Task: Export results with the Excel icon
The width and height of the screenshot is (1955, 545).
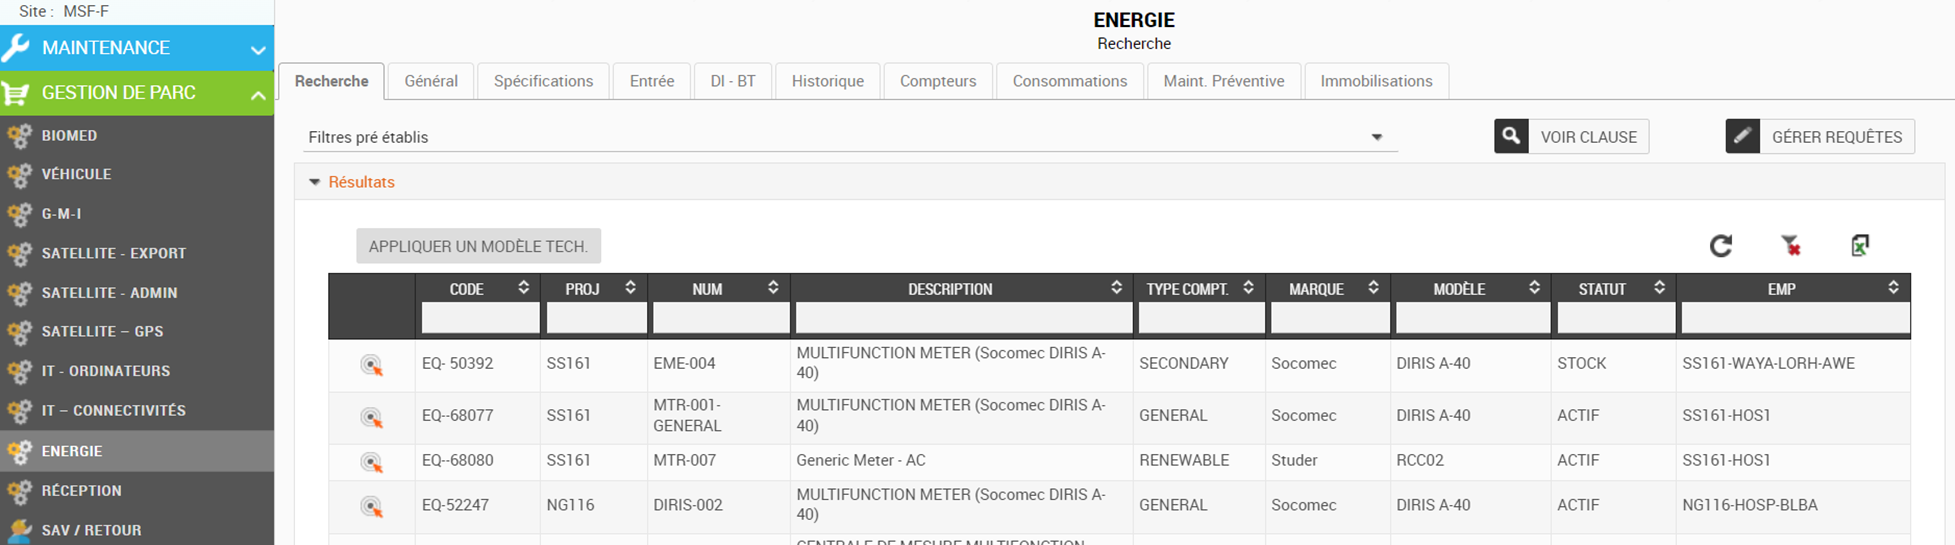Action: pos(1859,245)
